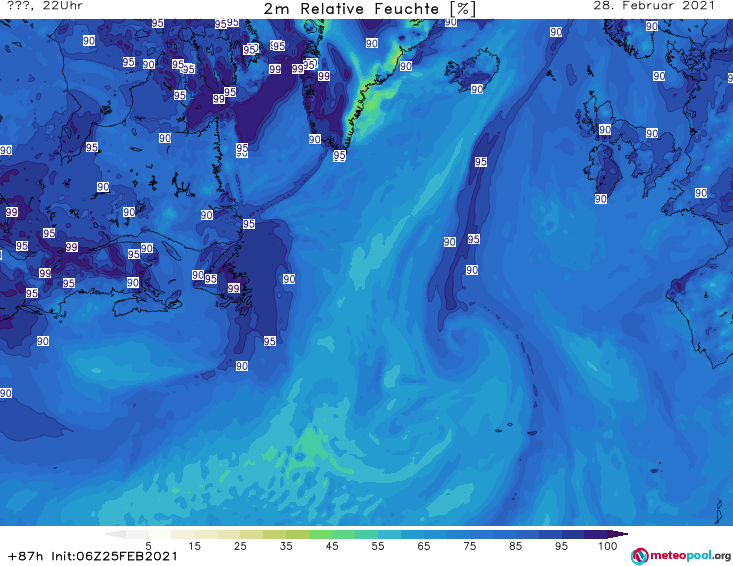Open the meteopool.org link text
The height and width of the screenshot is (566, 733).
[x=690, y=556]
